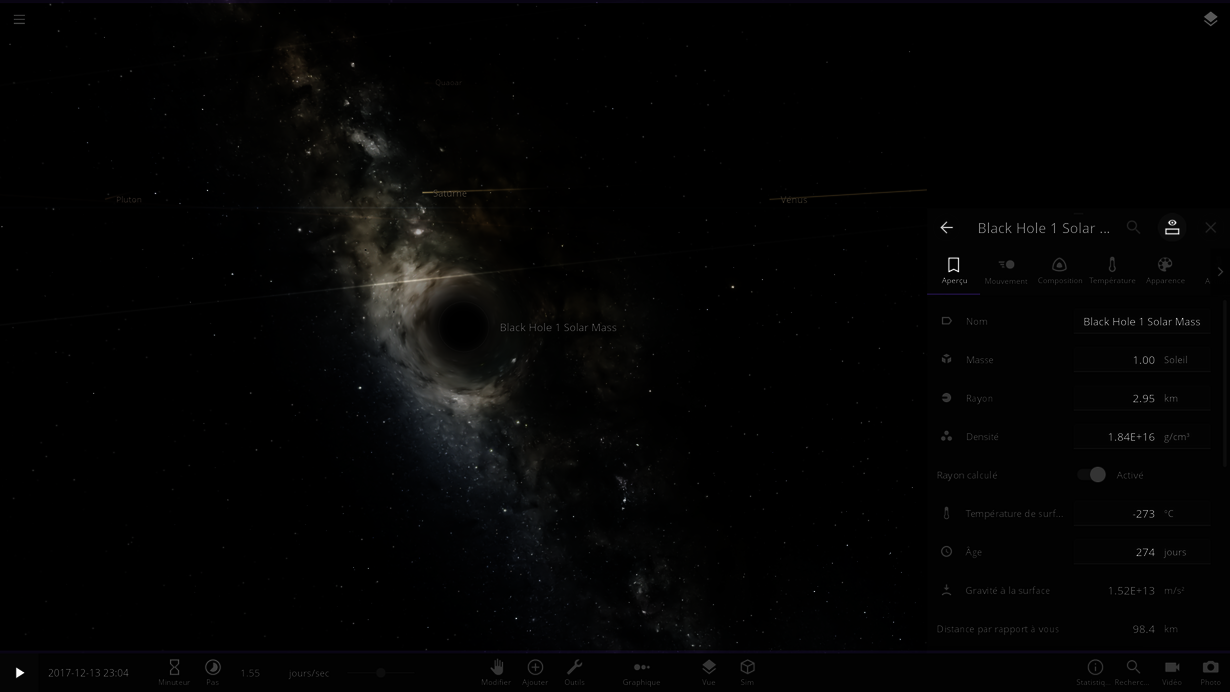Open the Recherche search tool in bottom bar

point(1133,671)
